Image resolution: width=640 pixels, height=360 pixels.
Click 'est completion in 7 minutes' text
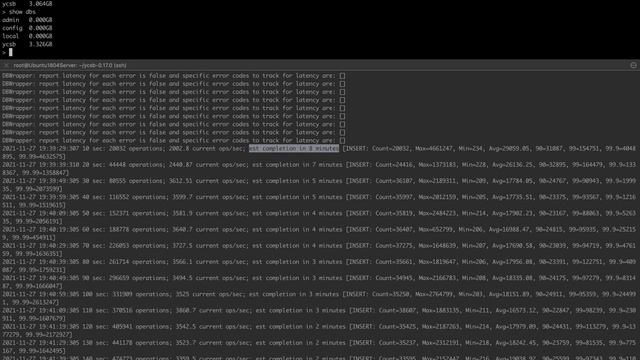pos(297,165)
